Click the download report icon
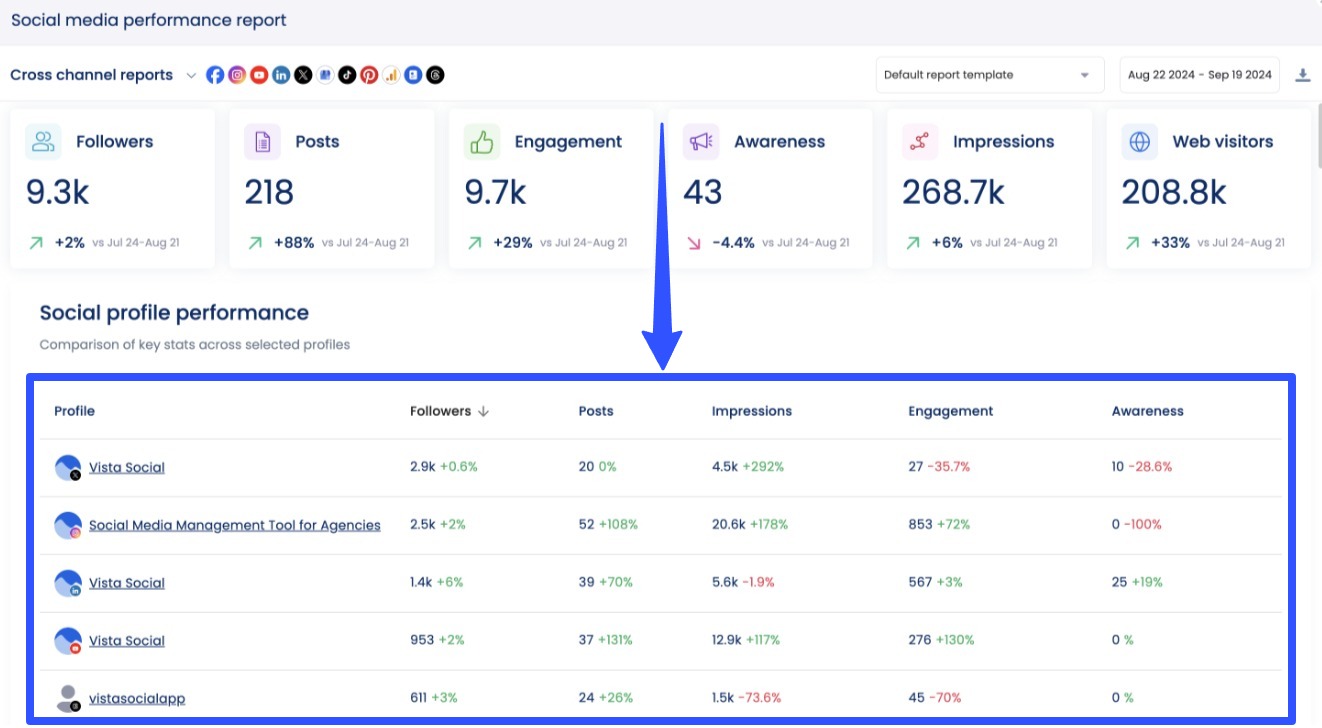 coord(1303,73)
